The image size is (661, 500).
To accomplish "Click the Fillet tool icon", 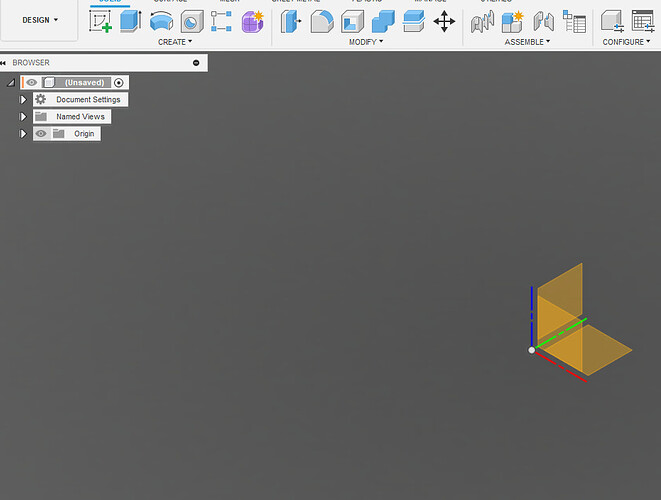I will [321, 21].
